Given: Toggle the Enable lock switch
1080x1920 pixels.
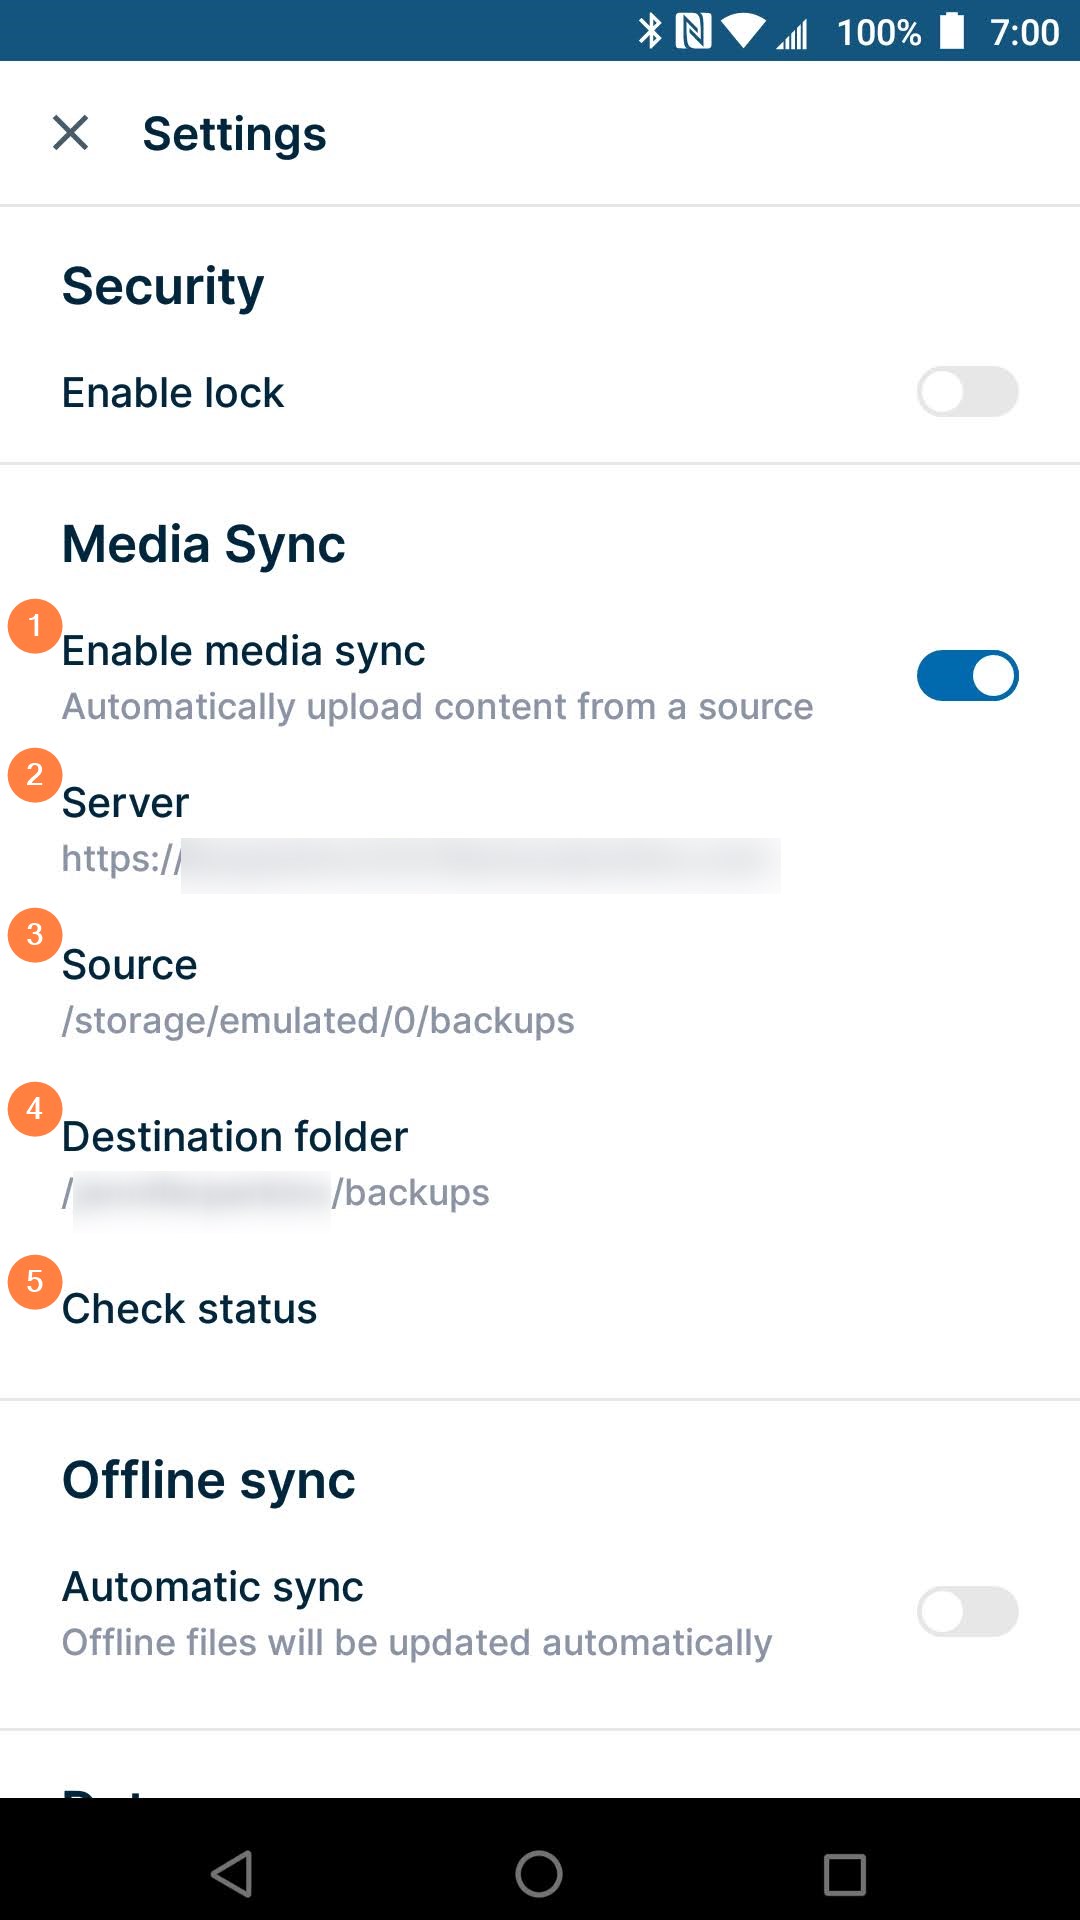Looking at the screenshot, I should (x=967, y=392).
